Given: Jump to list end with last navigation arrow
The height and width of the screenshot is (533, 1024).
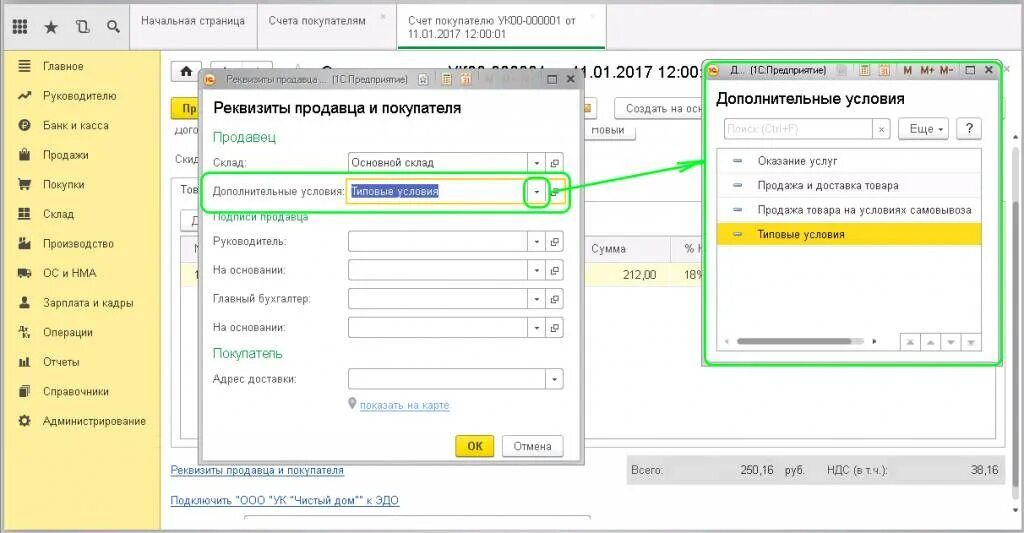Looking at the screenshot, I should 971,342.
